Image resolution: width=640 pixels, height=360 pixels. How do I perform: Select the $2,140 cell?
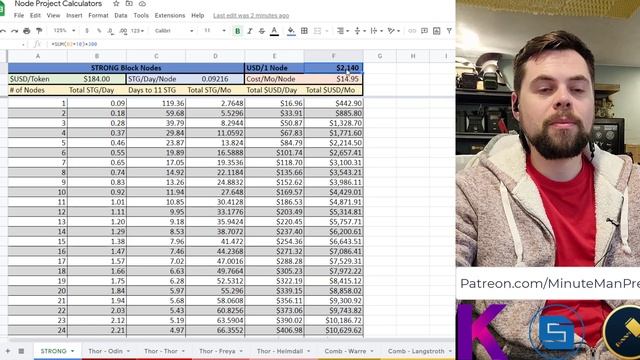(333, 68)
